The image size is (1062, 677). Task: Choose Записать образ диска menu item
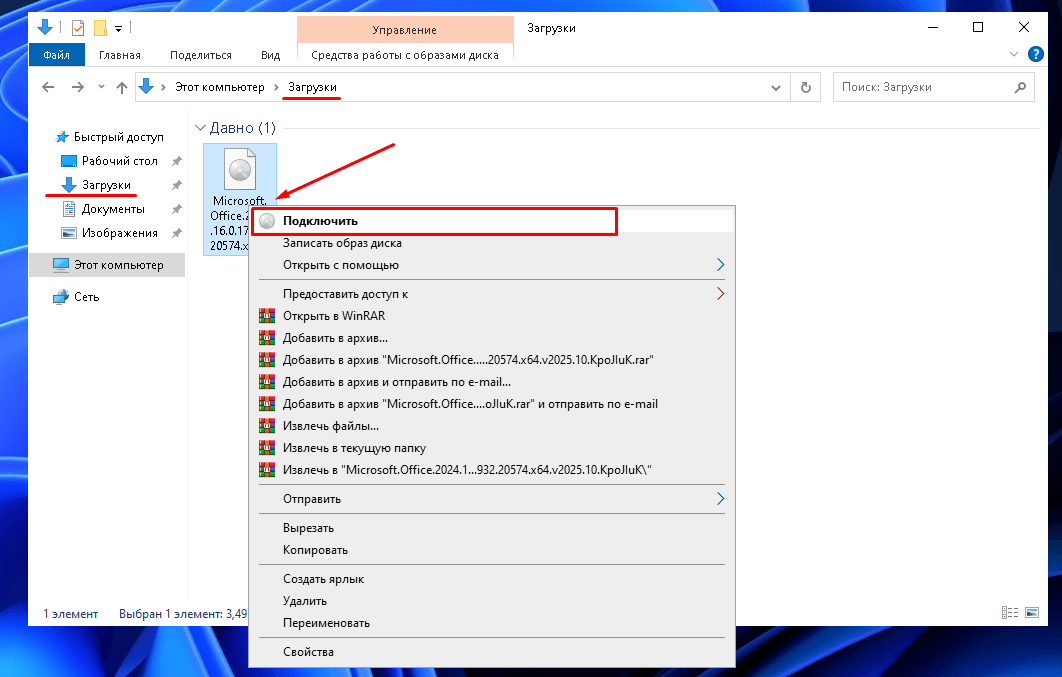[x=492, y=243]
